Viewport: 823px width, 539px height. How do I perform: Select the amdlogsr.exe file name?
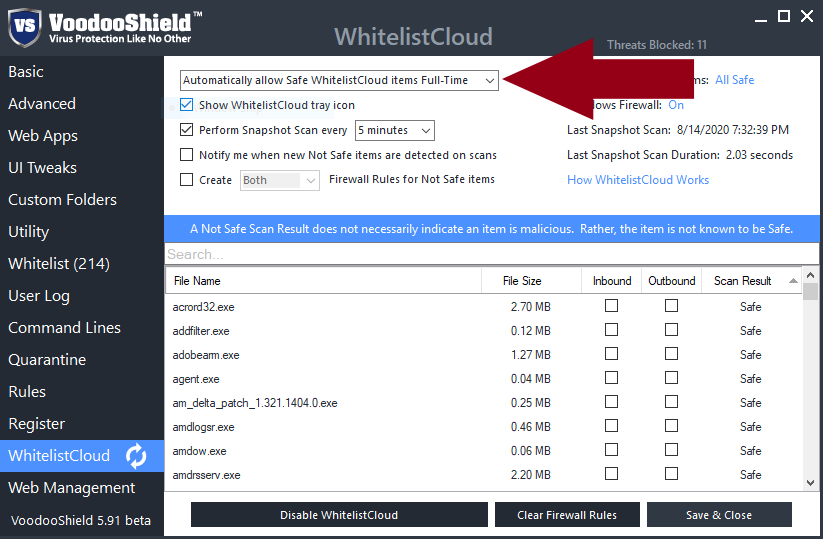[204, 427]
